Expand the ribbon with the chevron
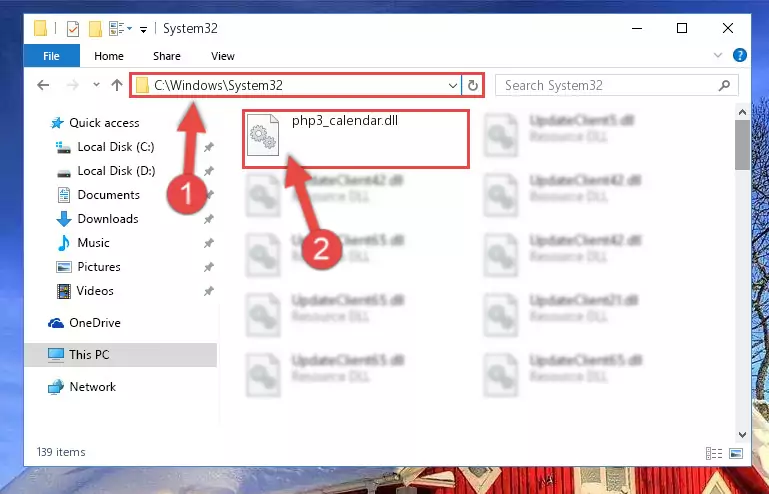The height and width of the screenshot is (494, 769). point(718,55)
